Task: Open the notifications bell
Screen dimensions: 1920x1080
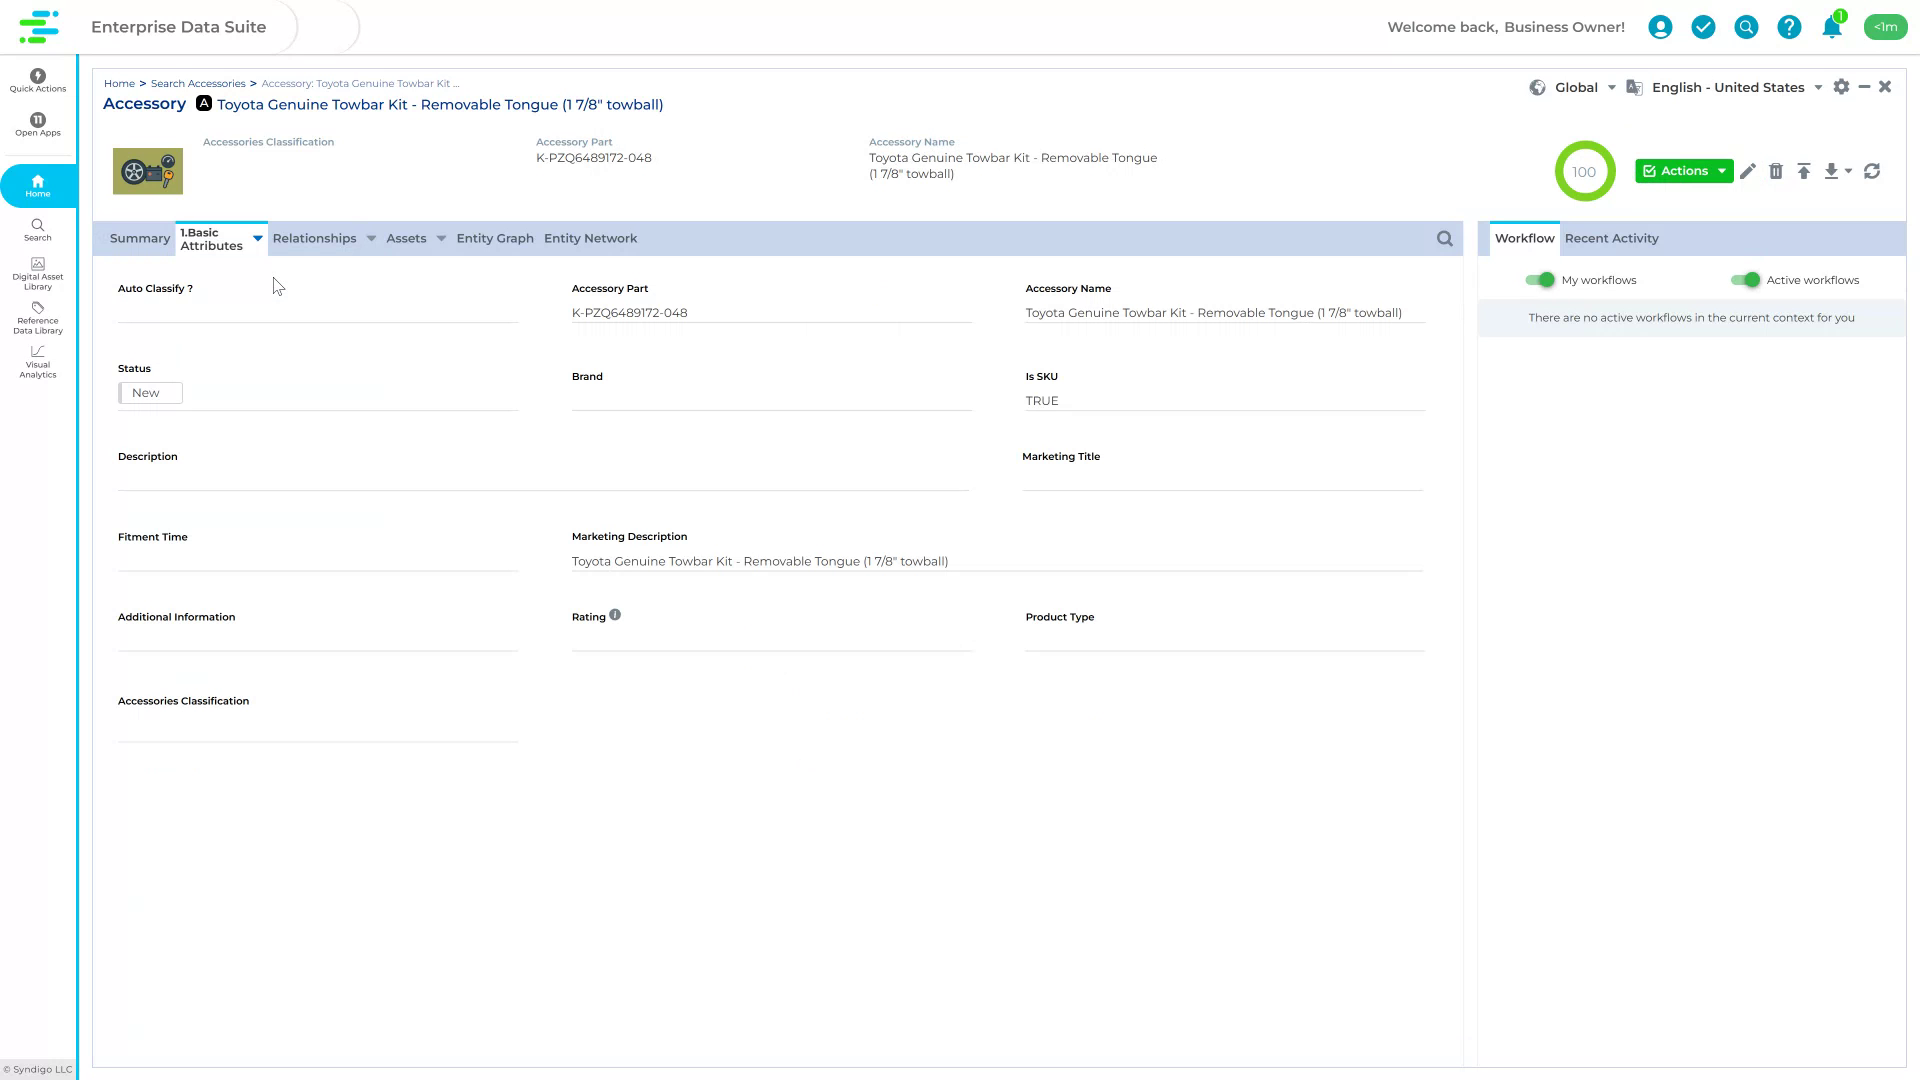Action: pyautogui.click(x=1831, y=27)
